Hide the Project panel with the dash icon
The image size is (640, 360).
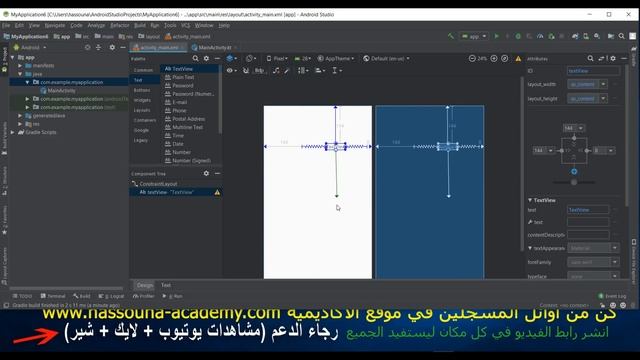[x=122, y=47]
